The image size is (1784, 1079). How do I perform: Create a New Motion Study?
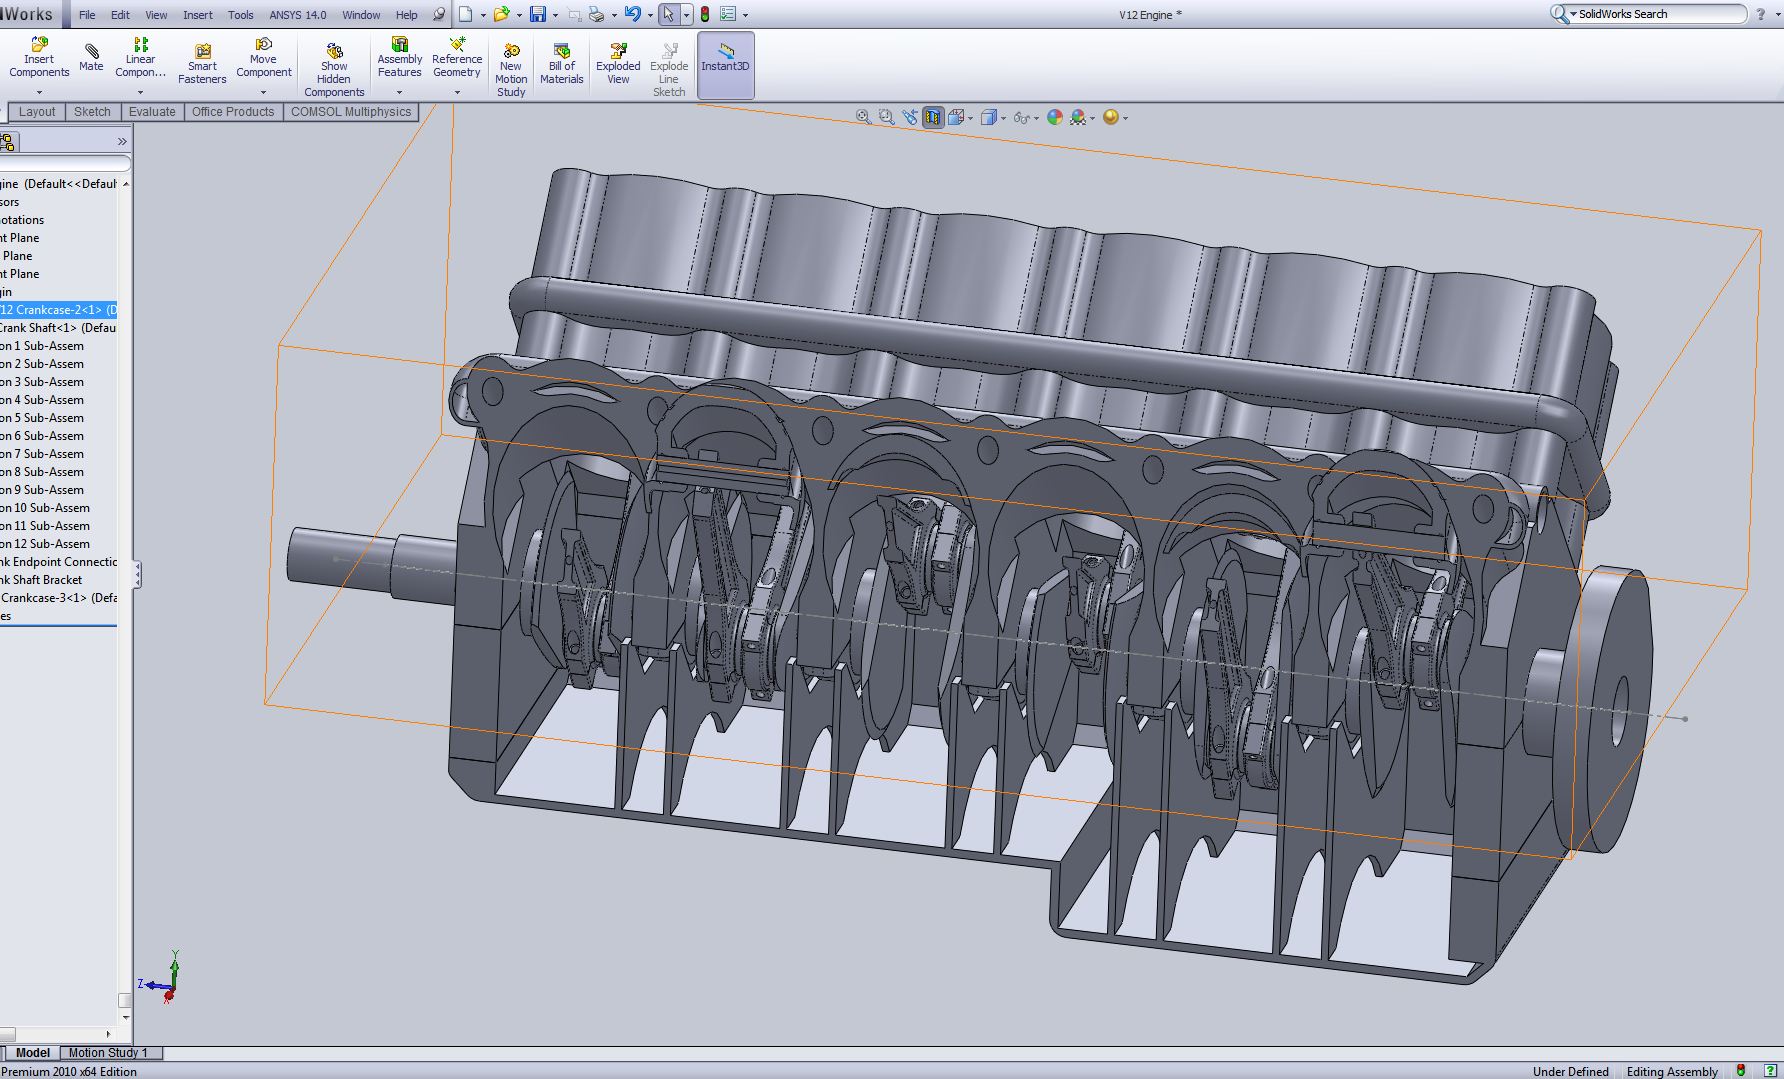(511, 70)
